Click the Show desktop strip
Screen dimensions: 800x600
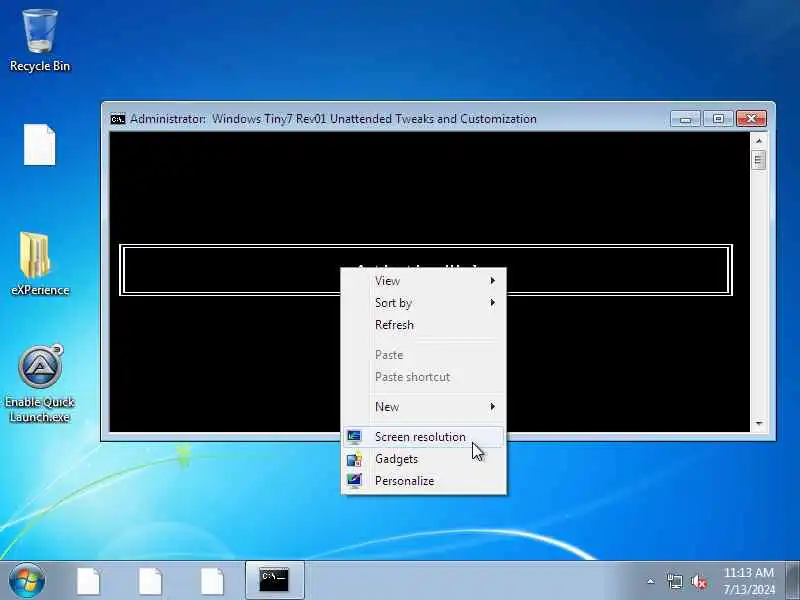tap(793, 581)
